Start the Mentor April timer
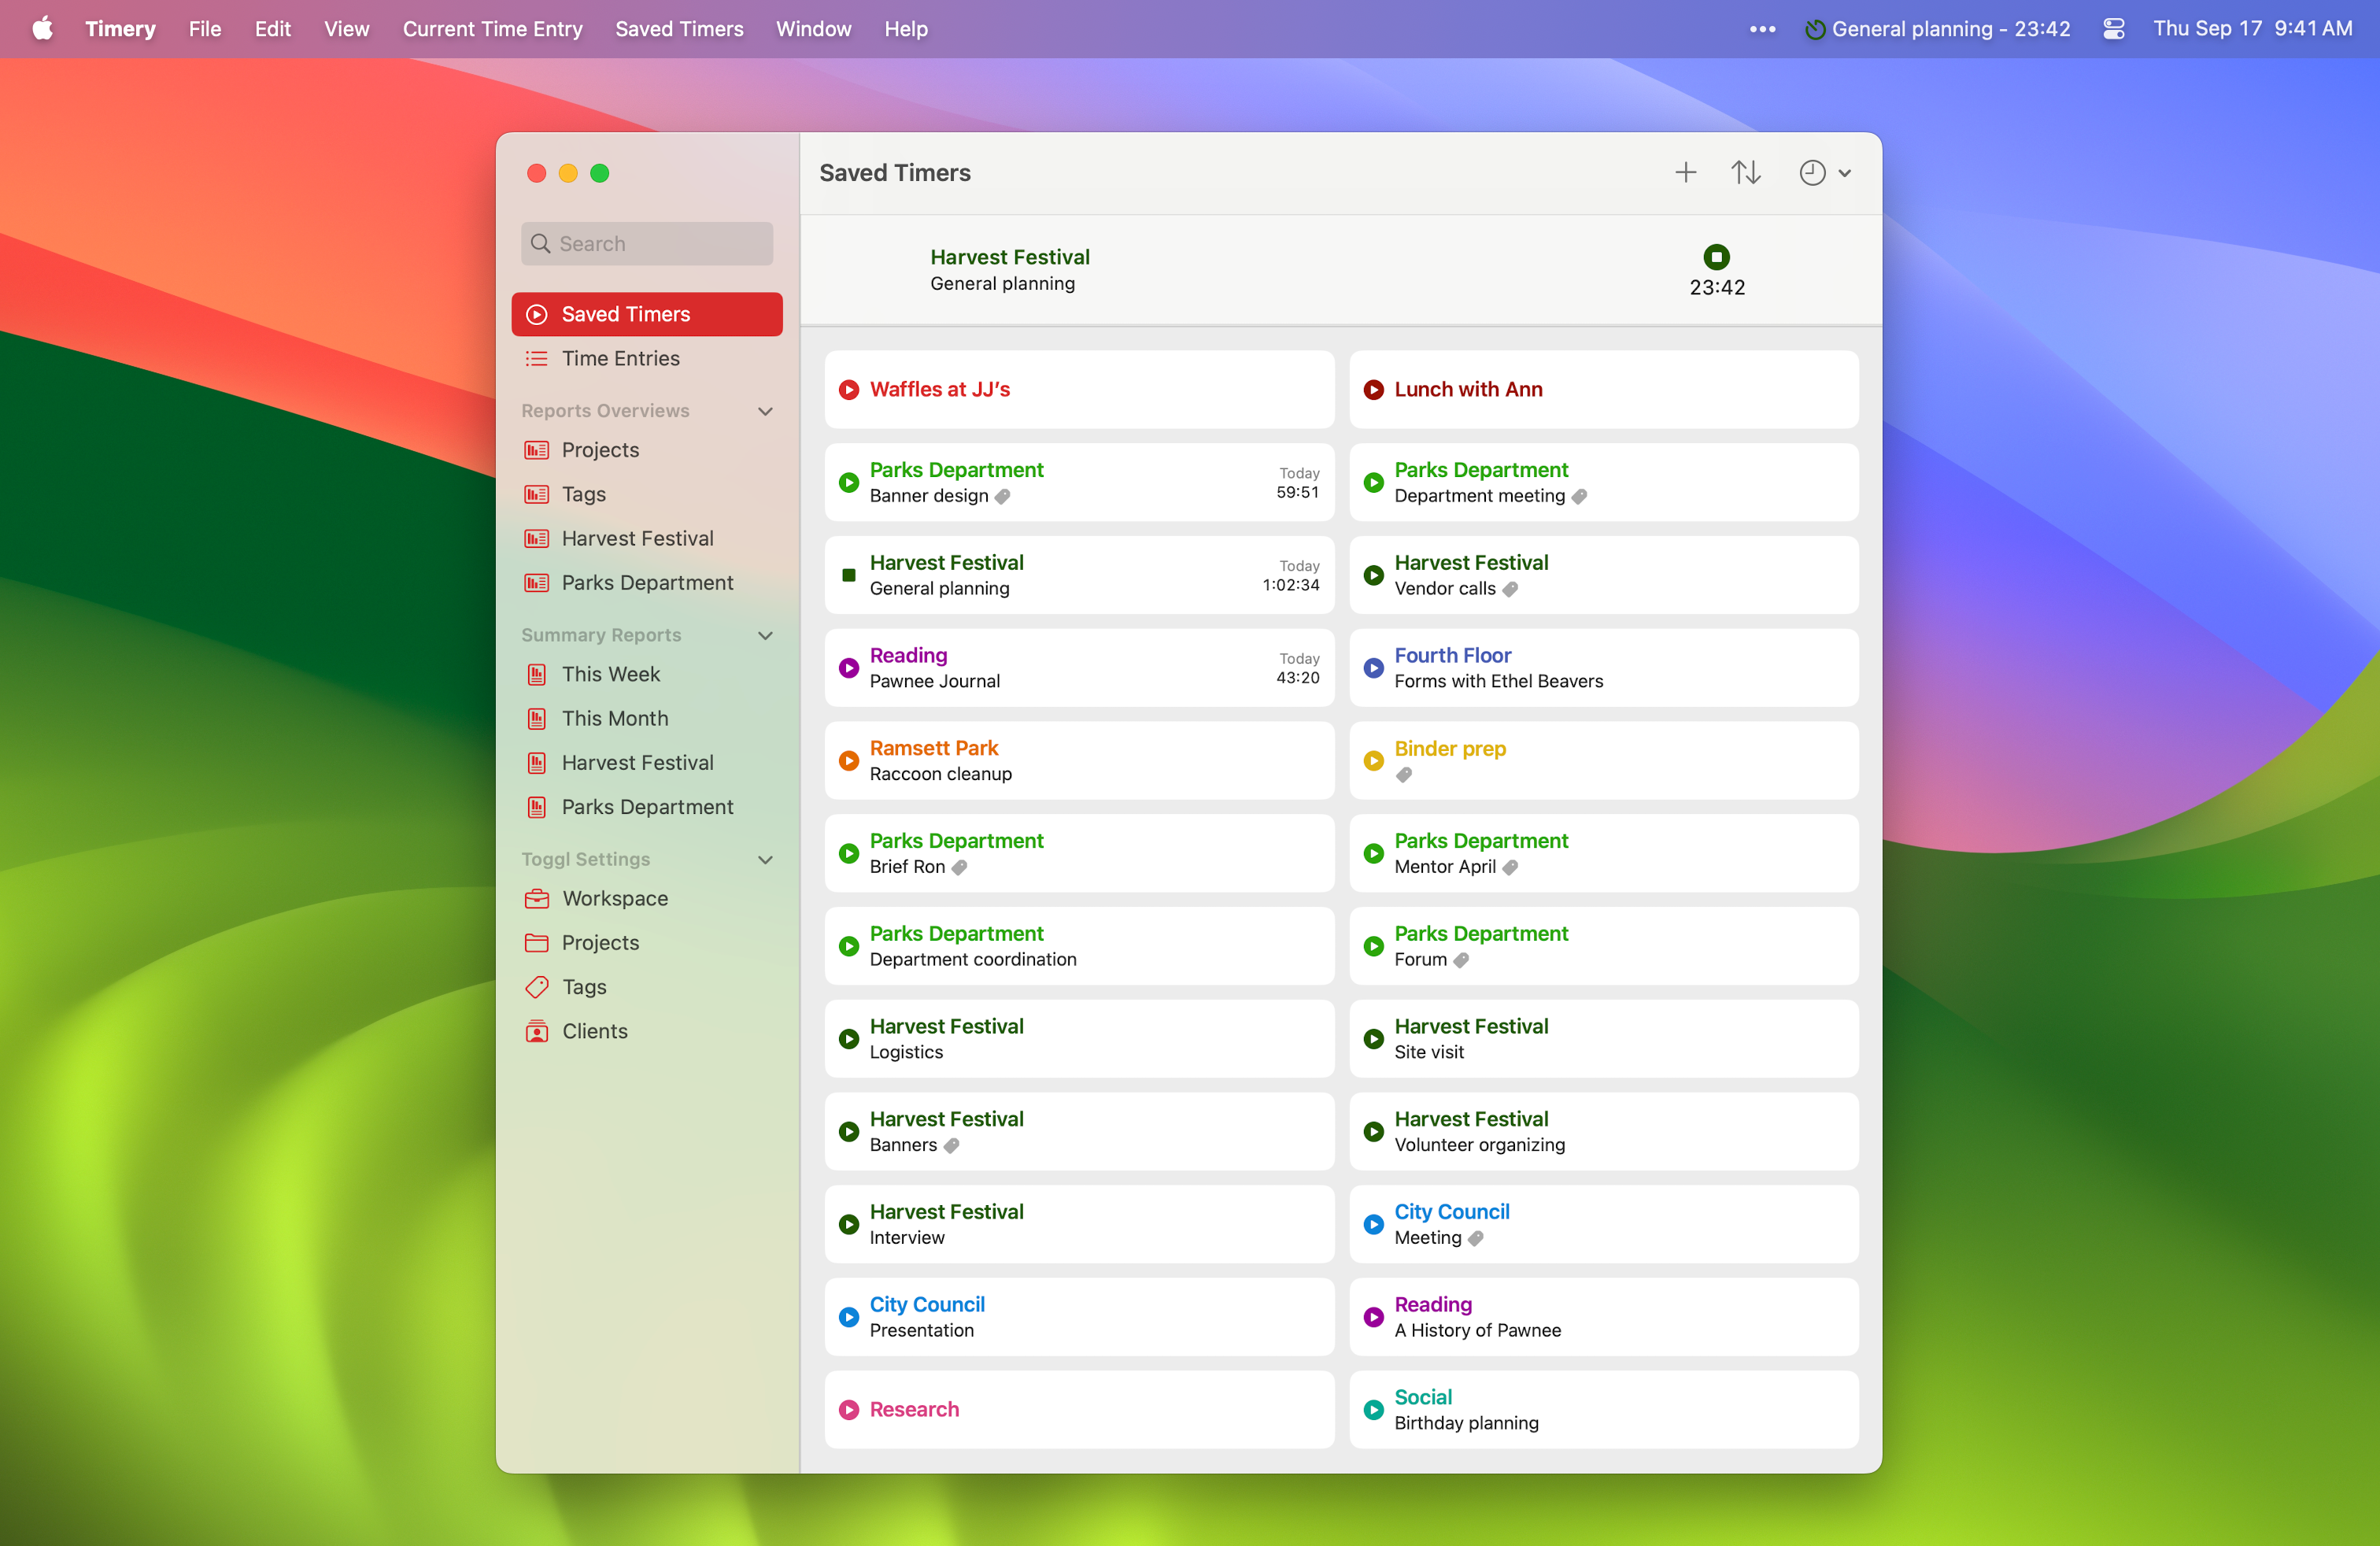 [x=1374, y=854]
